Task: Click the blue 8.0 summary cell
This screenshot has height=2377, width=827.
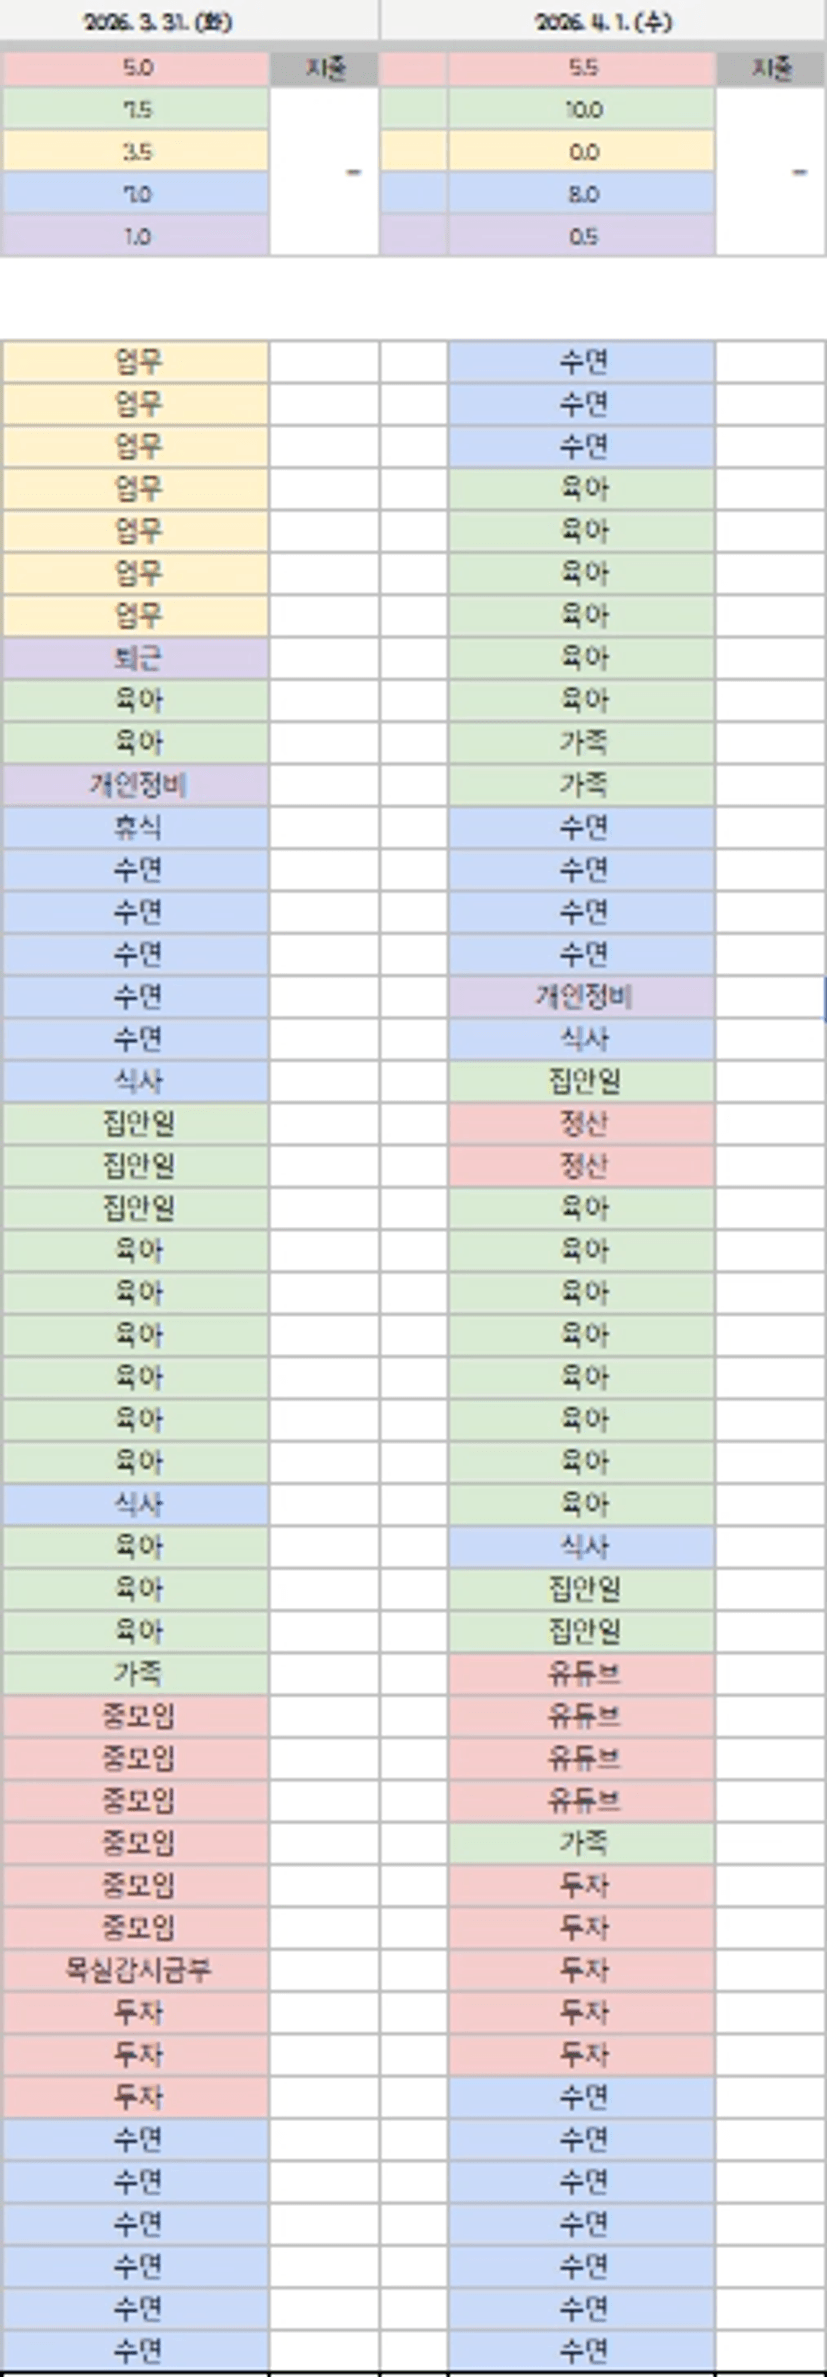Action: (x=582, y=194)
